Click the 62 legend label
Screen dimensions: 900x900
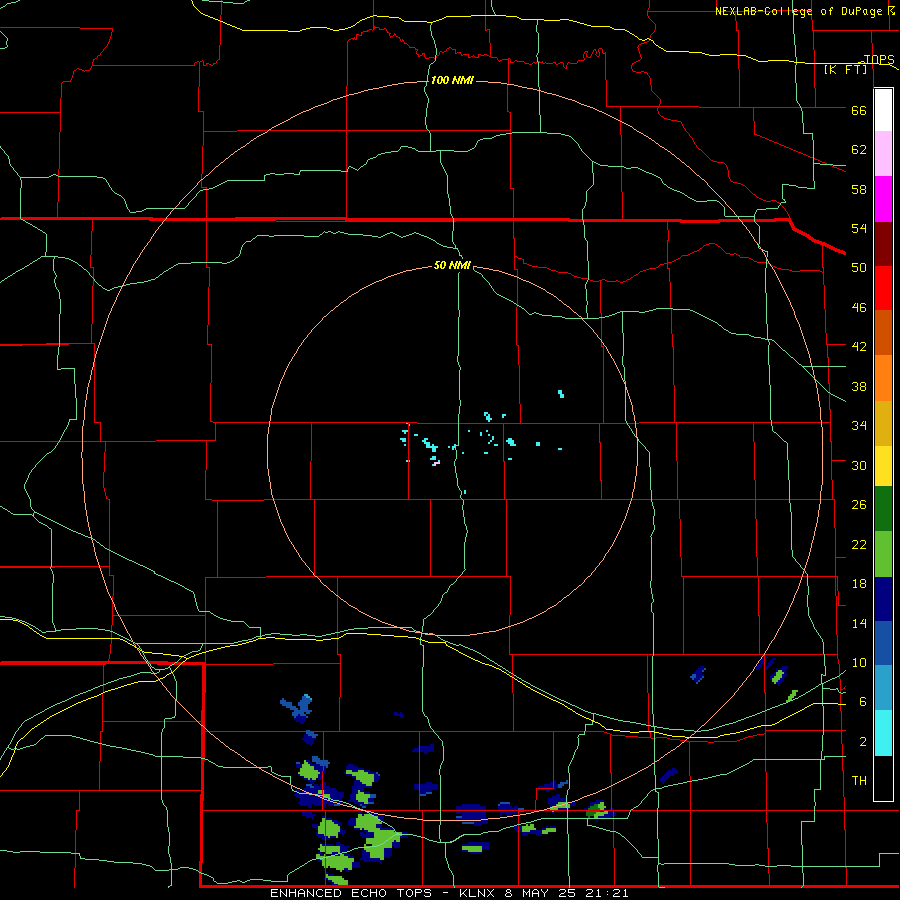[859, 150]
